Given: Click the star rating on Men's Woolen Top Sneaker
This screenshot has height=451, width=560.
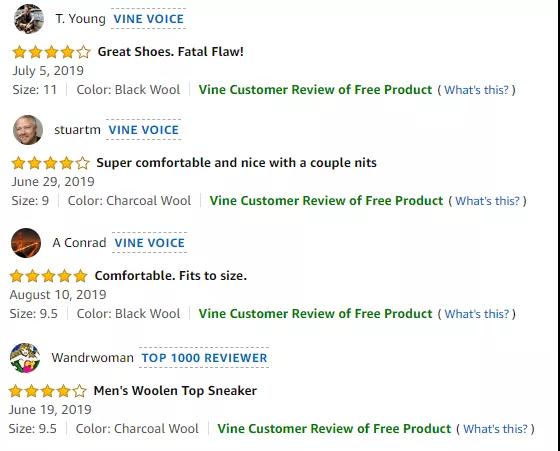Looking at the screenshot, I should point(48,391).
